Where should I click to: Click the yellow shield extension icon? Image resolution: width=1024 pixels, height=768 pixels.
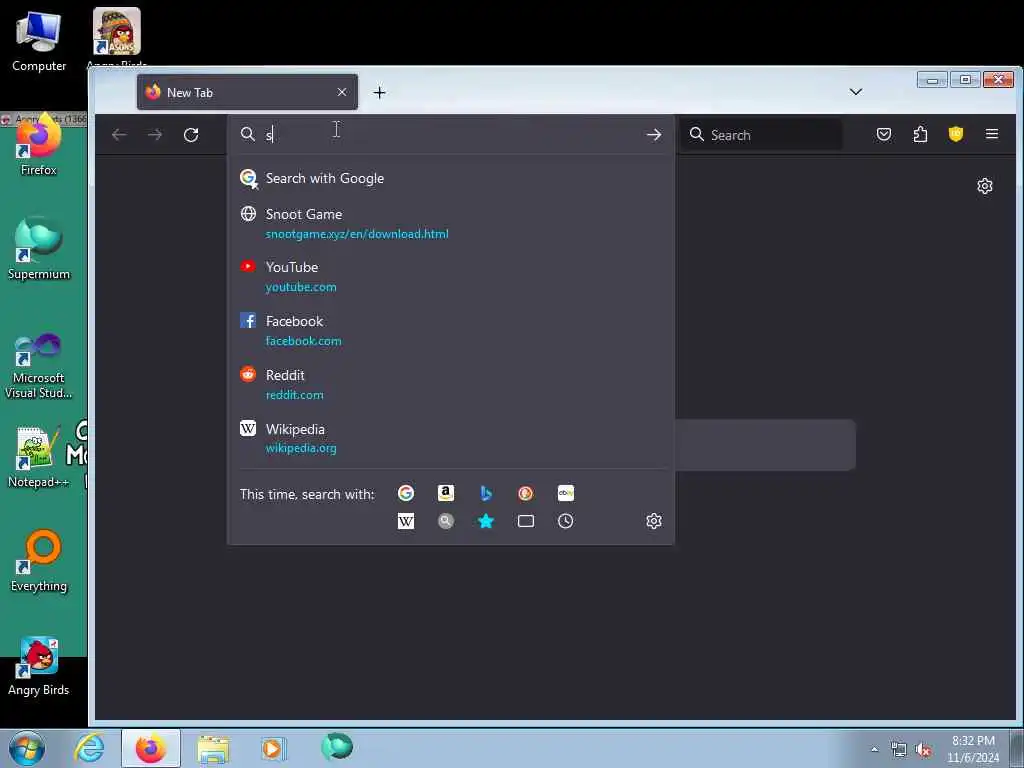955,134
